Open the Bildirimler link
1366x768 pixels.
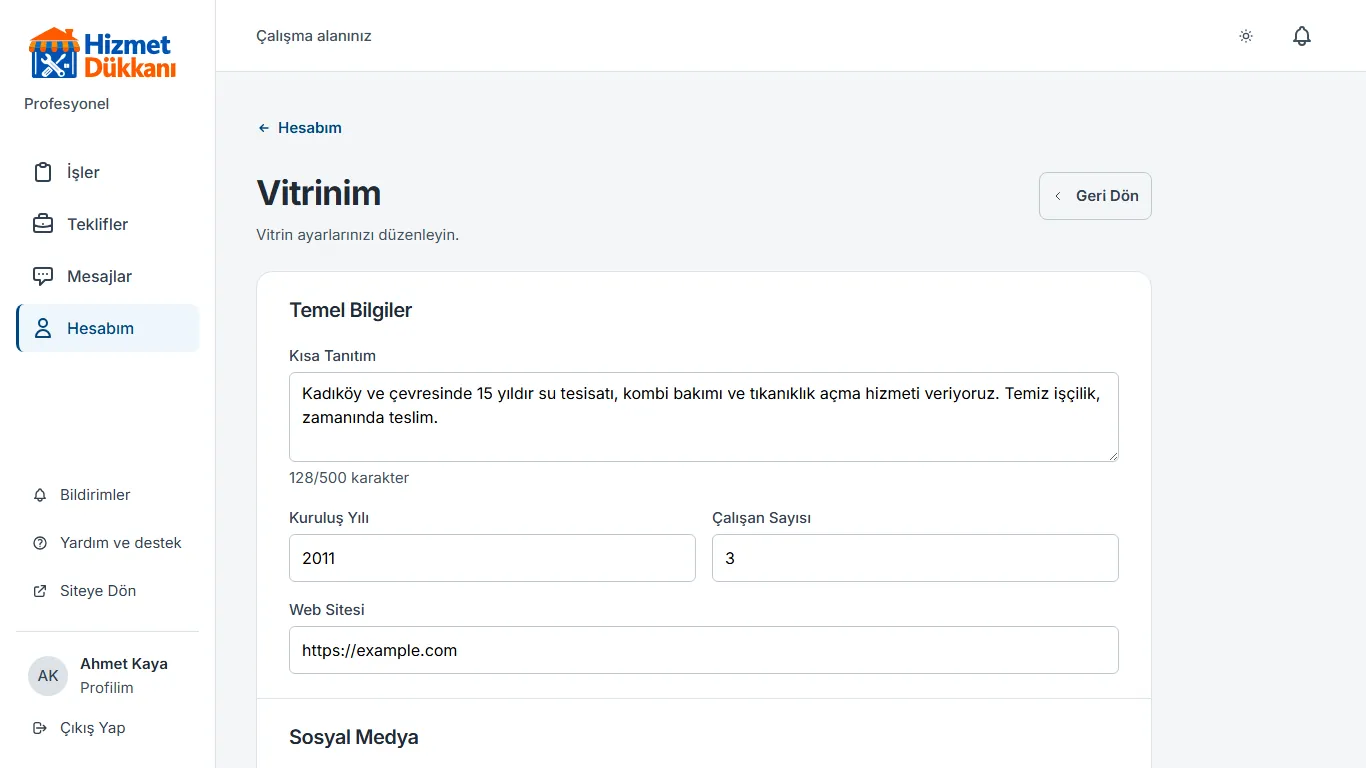point(108,495)
